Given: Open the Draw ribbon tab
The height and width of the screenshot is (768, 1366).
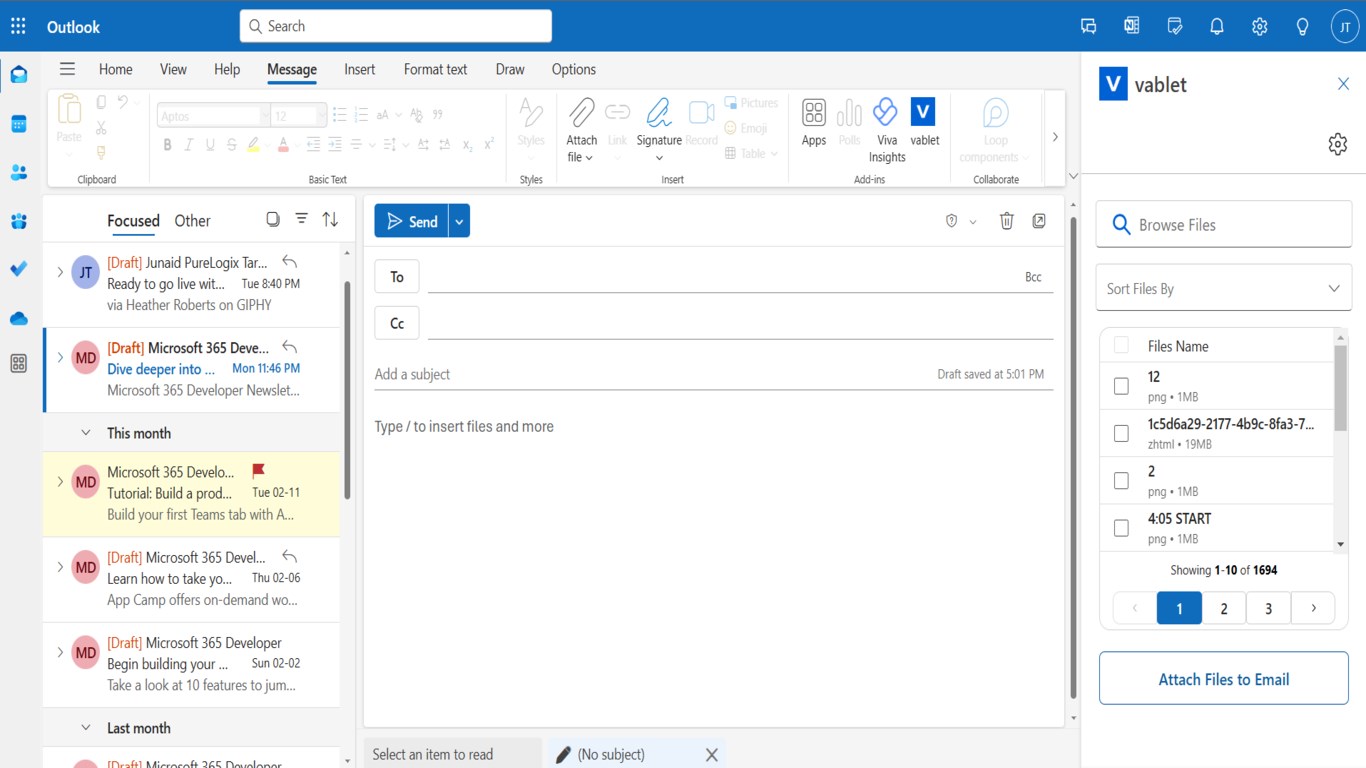Looking at the screenshot, I should tap(510, 69).
